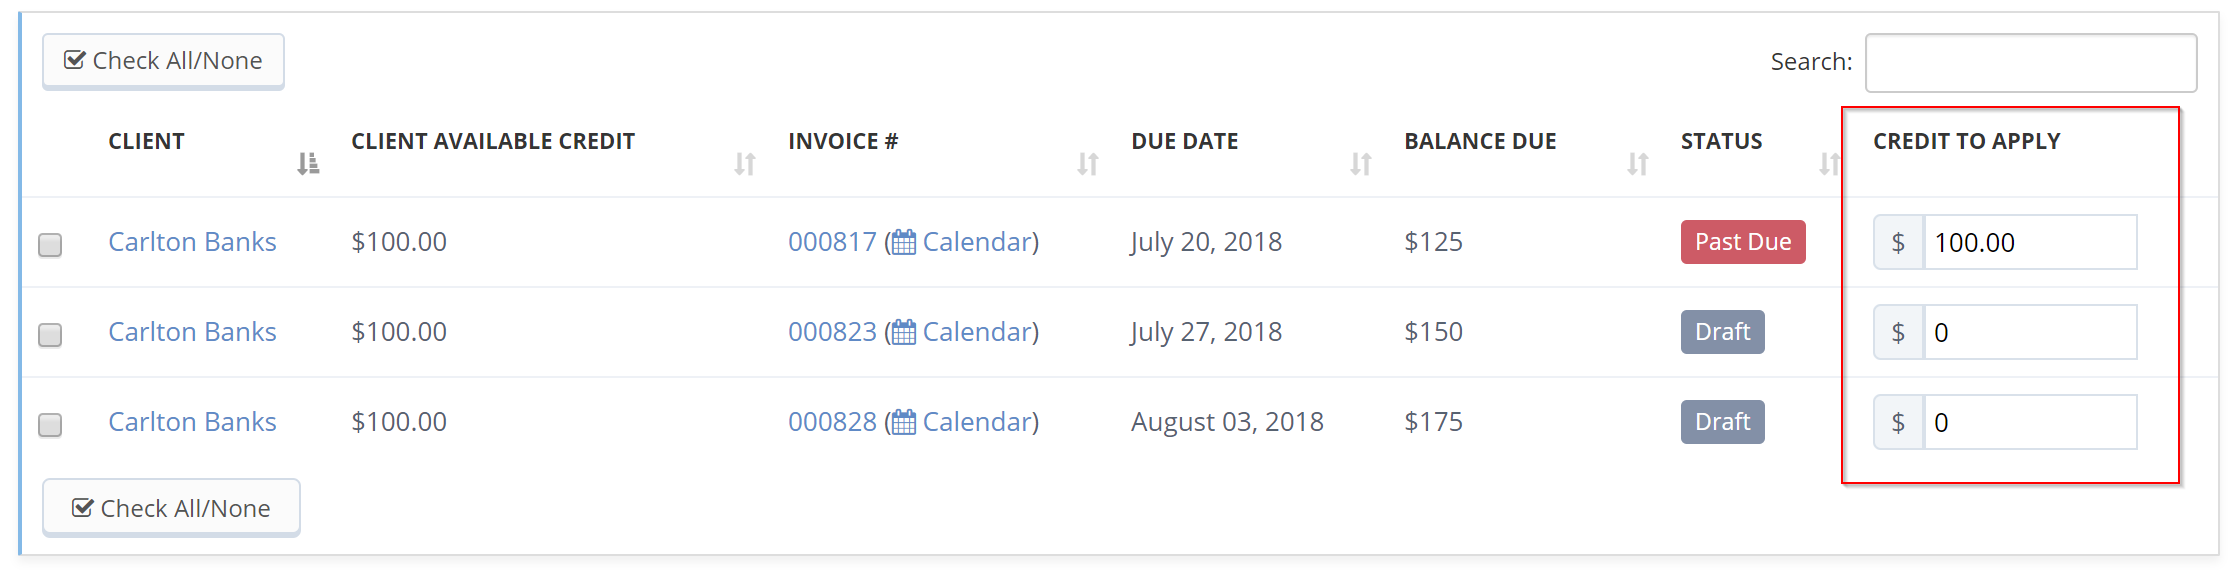This screenshot has height=571, width=2238.
Task: Check the box for invoice 000823 row
Action: tap(50, 335)
